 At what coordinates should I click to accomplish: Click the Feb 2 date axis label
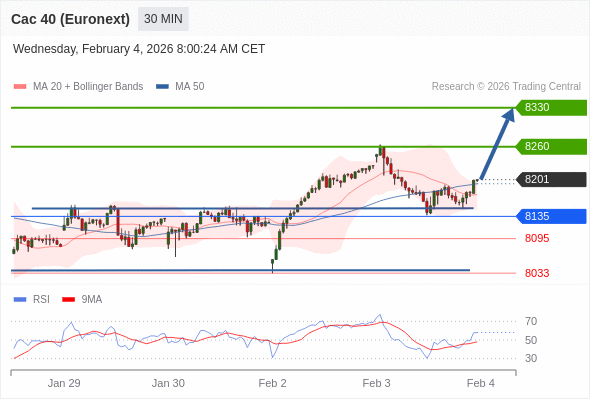(x=272, y=383)
